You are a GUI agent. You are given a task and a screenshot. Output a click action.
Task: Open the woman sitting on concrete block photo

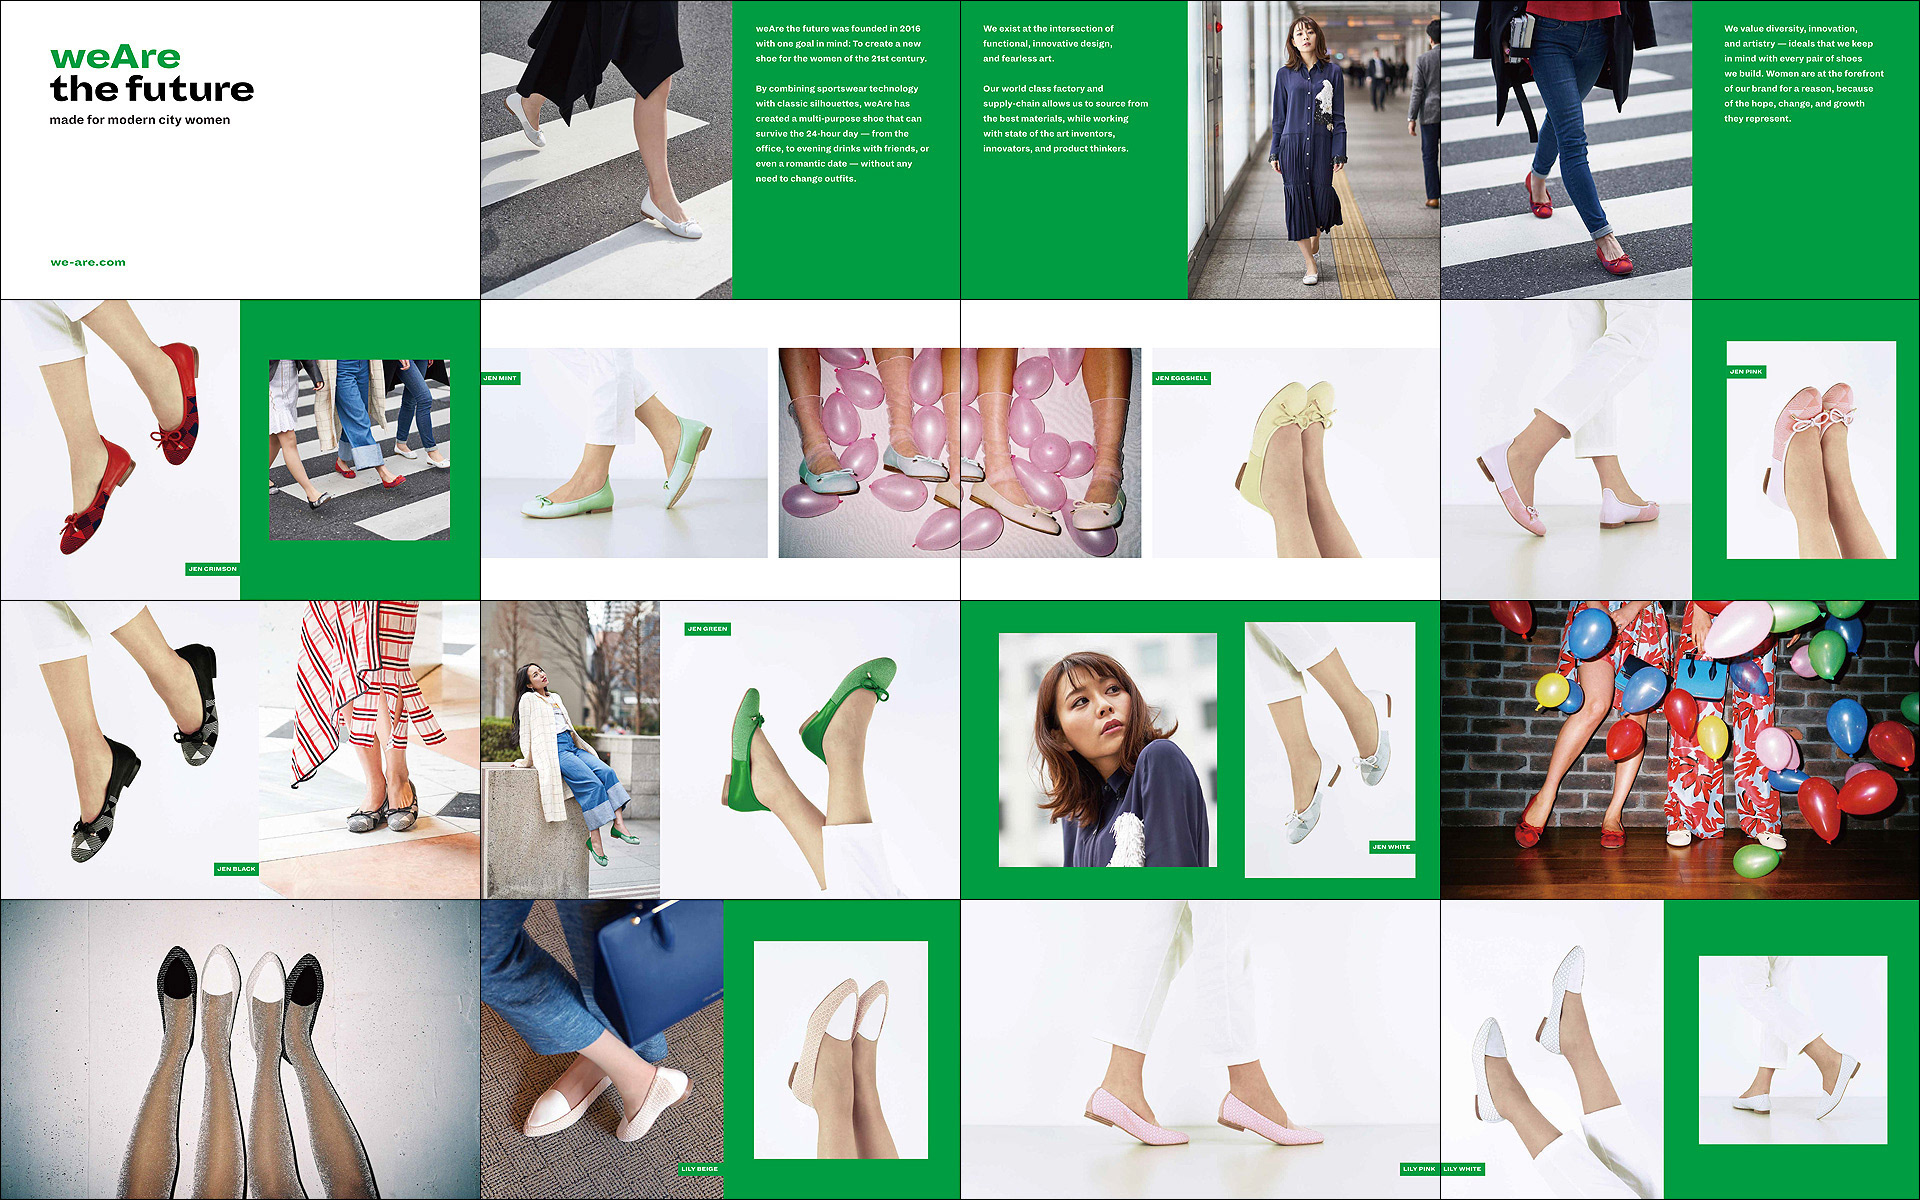tap(570, 750)
